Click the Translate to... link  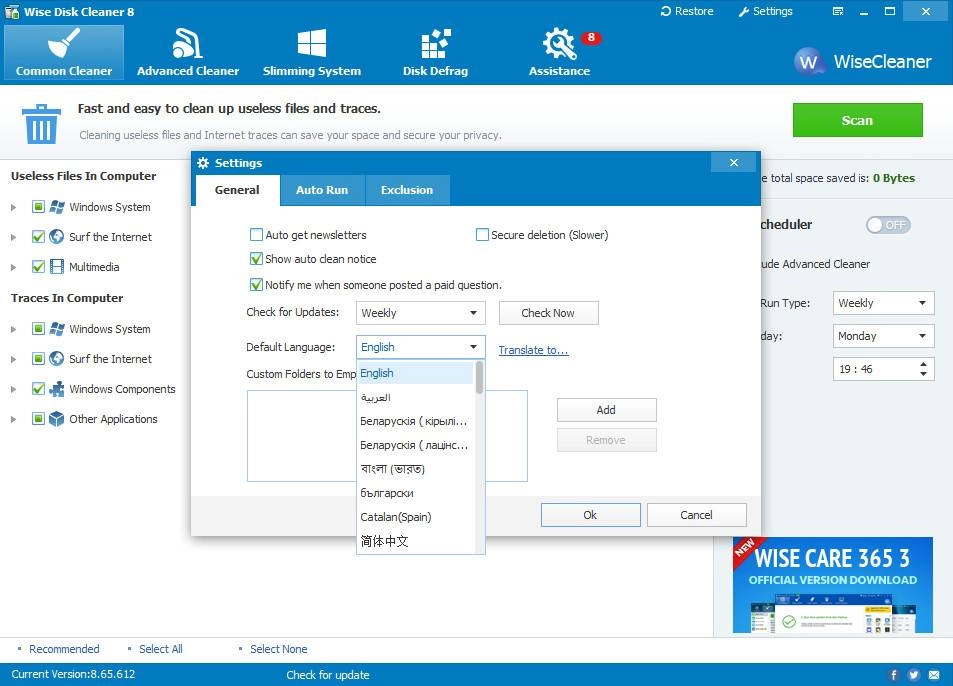[x=533, y=350]
